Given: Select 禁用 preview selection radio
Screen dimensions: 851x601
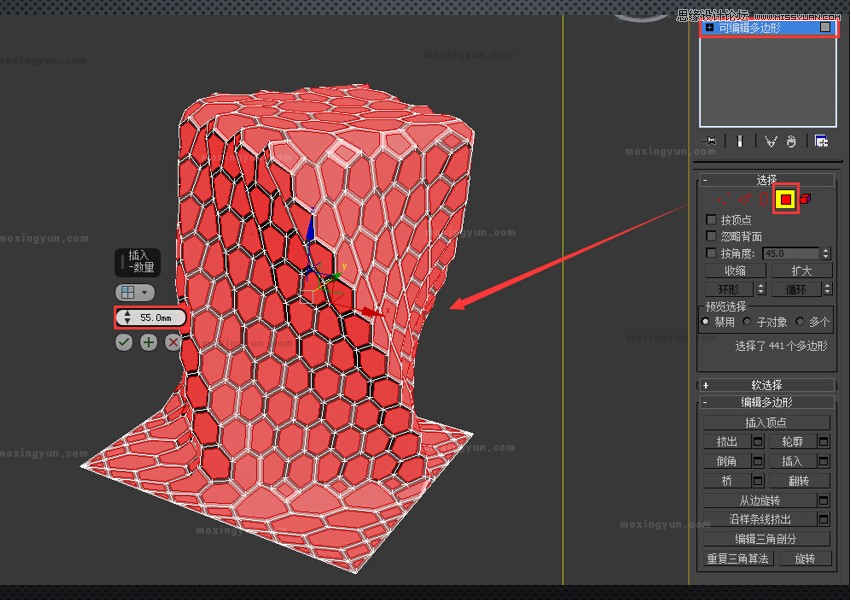Looking at the screenshot, I should [x=706, y=321].
